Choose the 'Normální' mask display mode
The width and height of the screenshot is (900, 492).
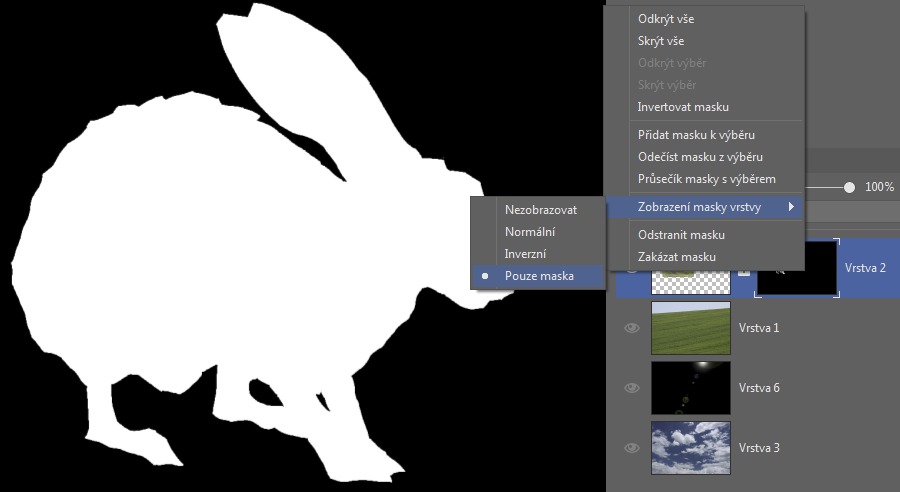point(530,232)
